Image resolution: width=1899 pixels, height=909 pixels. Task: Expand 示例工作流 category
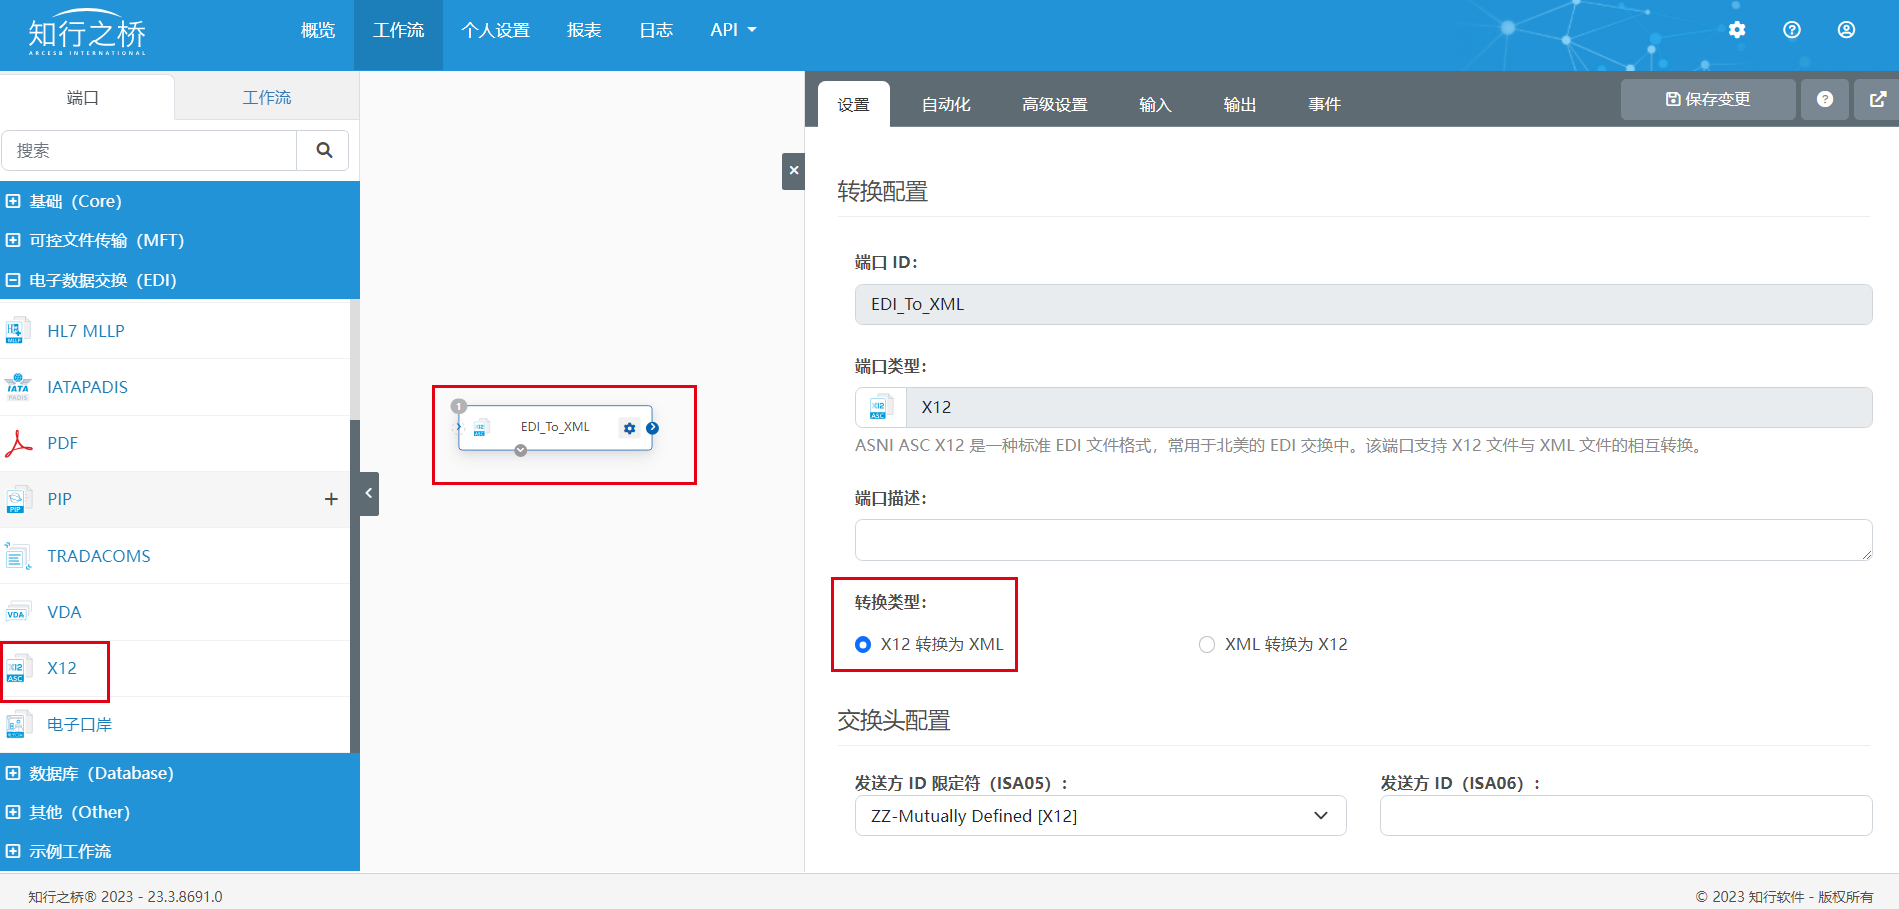13,851
